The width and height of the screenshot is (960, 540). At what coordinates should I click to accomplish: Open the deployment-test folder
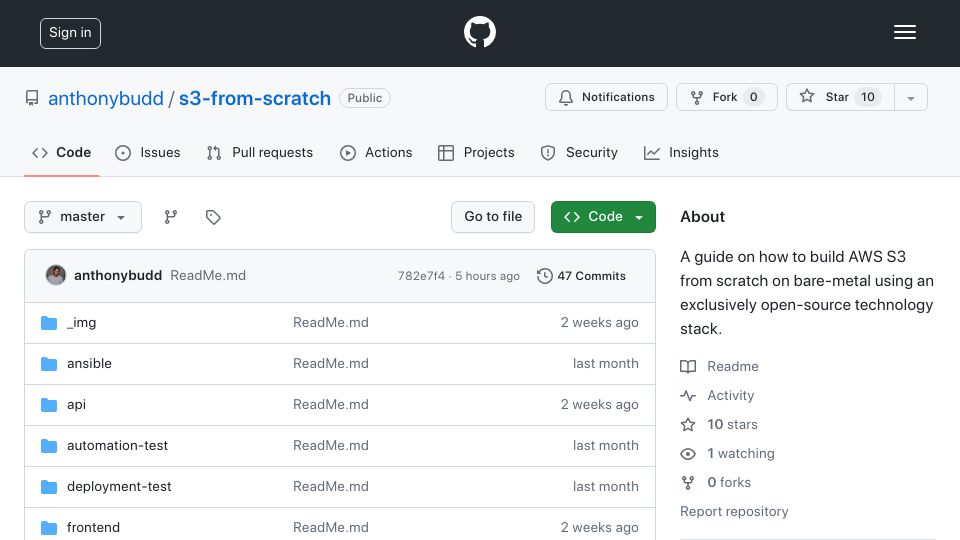tap(119, 487)
